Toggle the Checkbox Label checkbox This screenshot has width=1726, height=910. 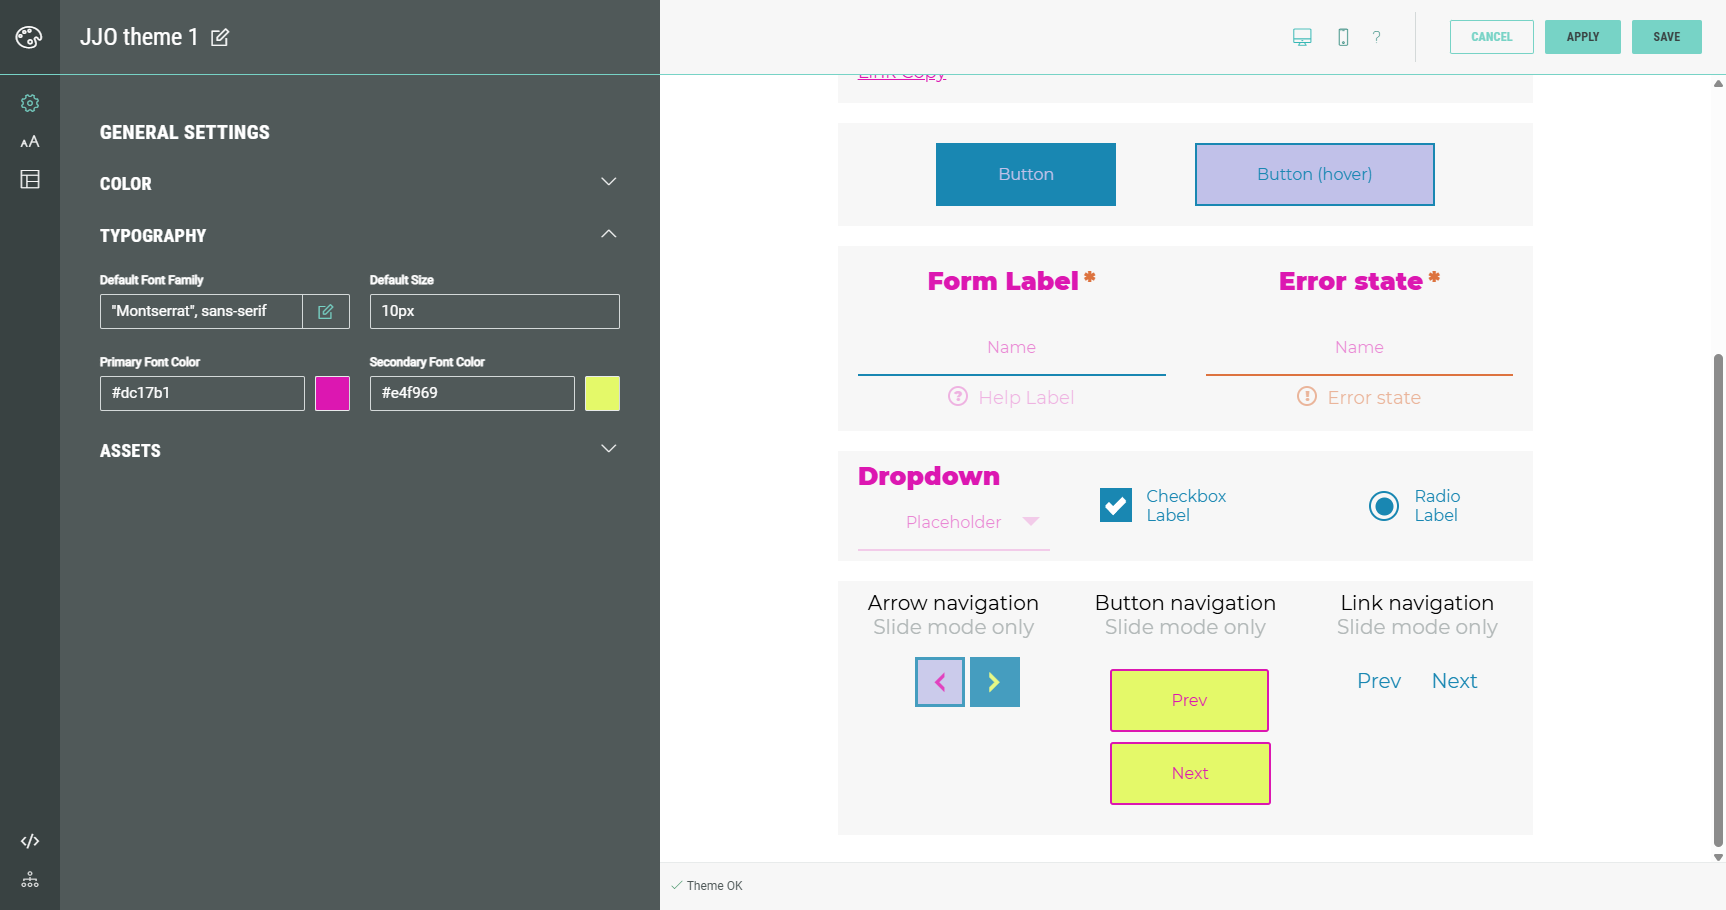coord(1116,505)
